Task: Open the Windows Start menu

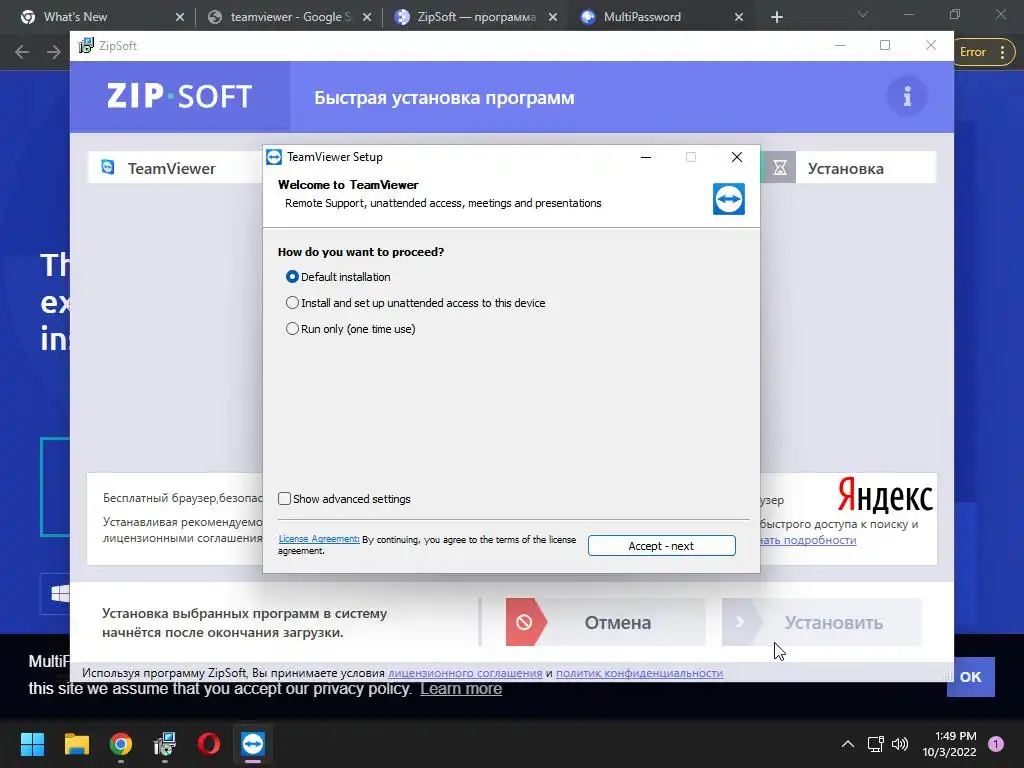Action: tap(32, 744)
